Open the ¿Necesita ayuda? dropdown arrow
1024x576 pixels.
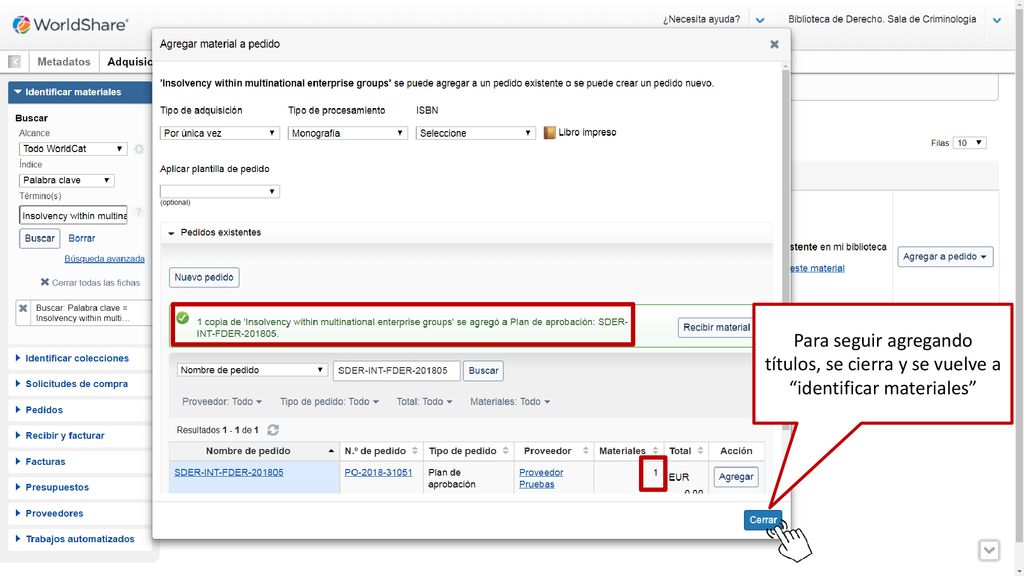click(760, 20)
